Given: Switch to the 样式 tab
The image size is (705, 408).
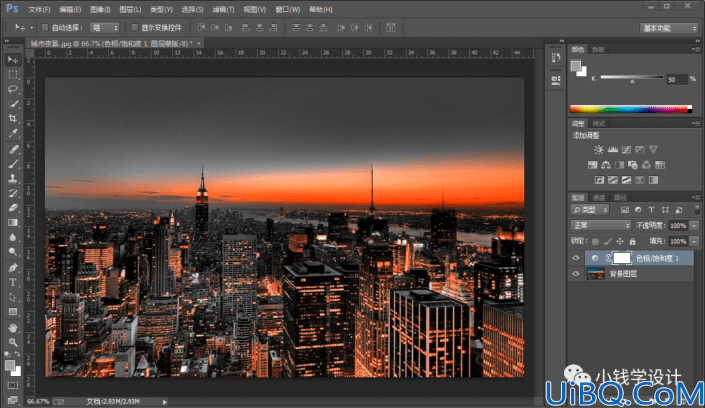Looking at the screenshot, I should pos(599,123).
